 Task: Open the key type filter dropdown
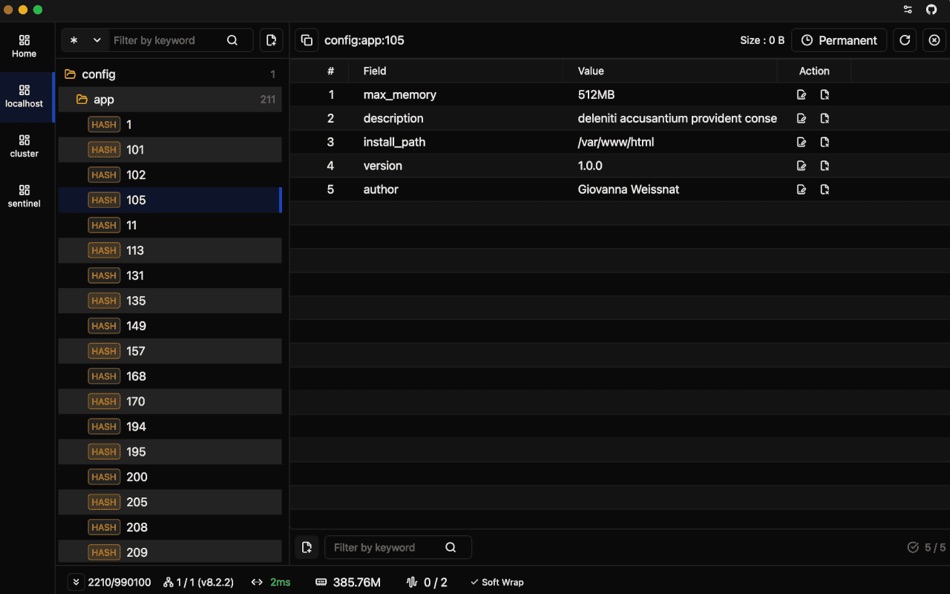[84, 40]
